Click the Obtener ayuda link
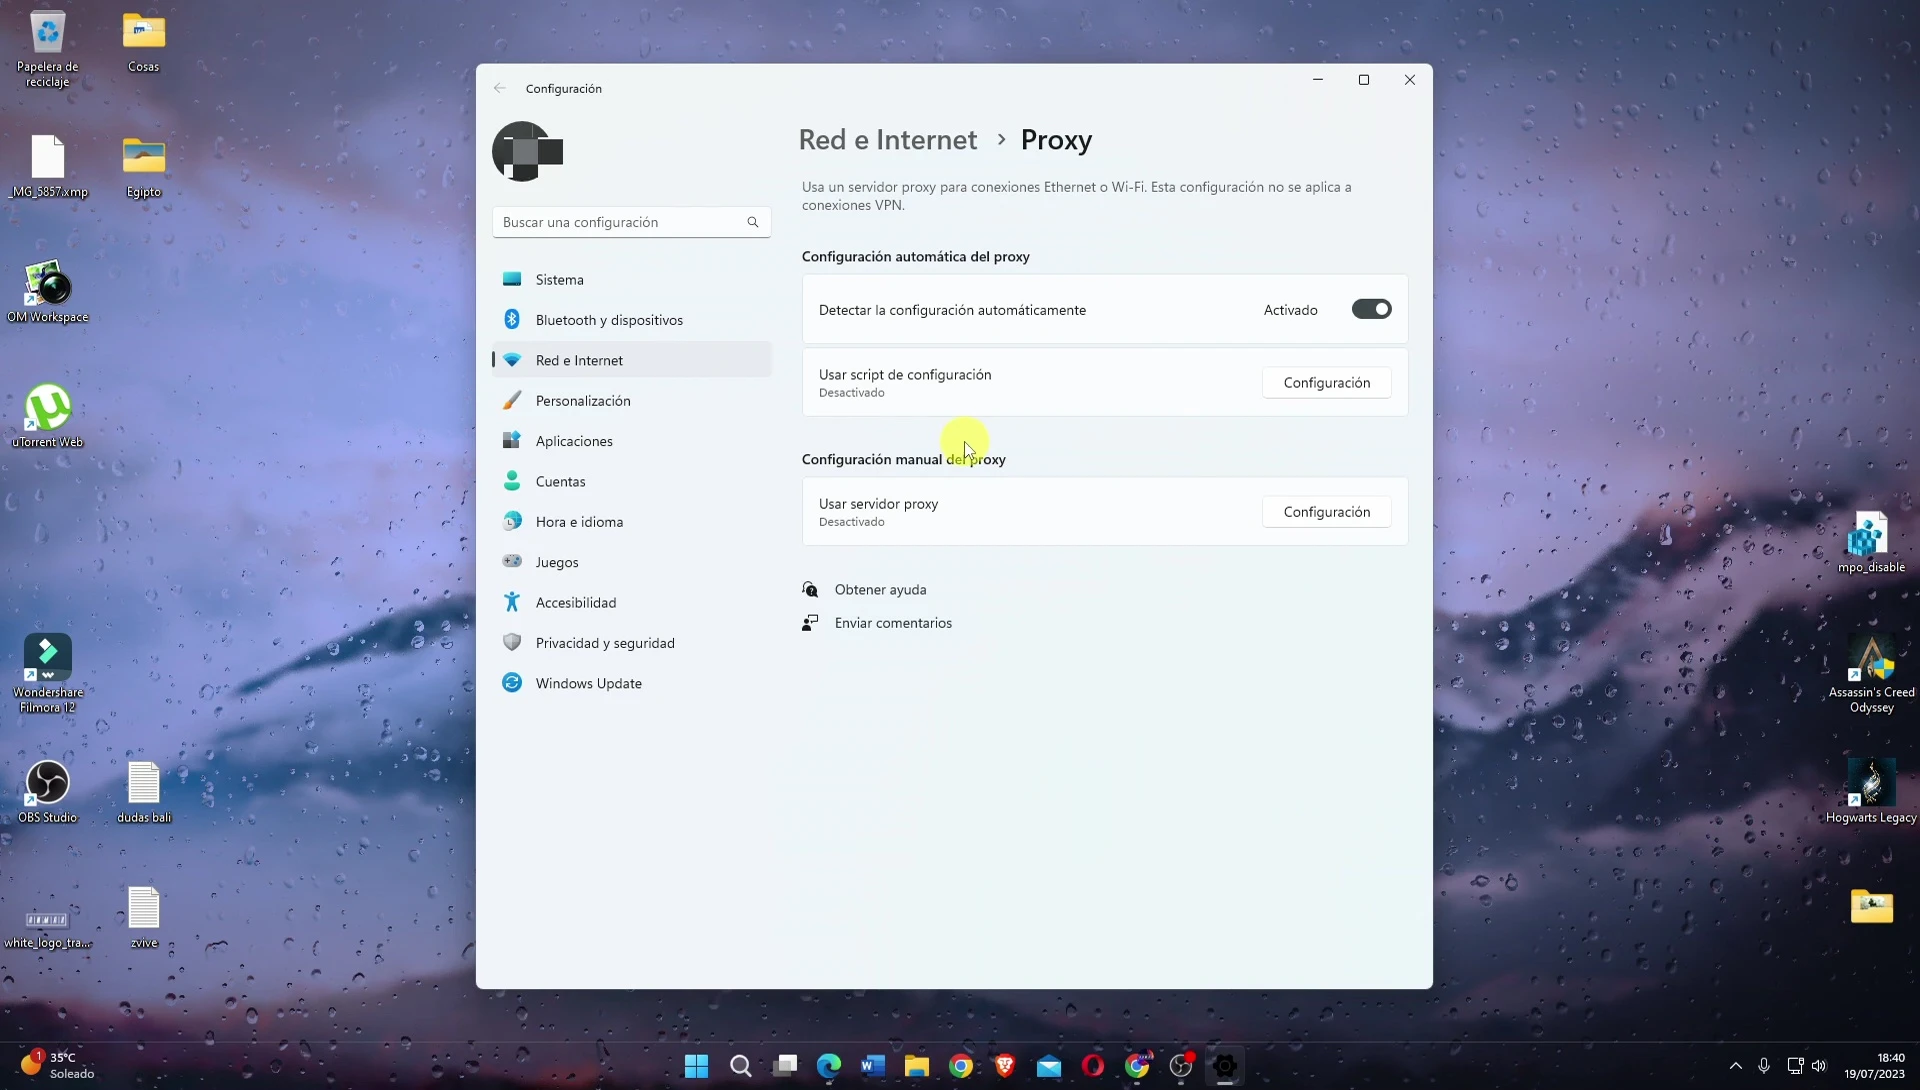Image resolution: width=1920 pixels, height=1090 pixels. click(x=880, y=590)
